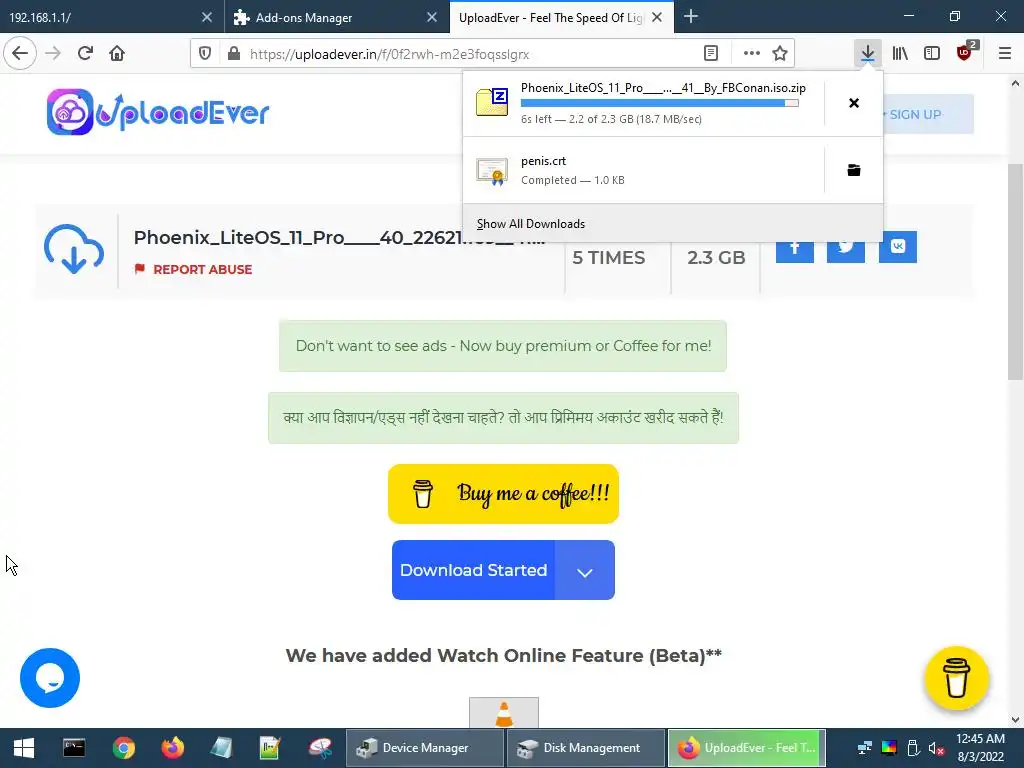View site security lock information
Screen dimensions: 1024x768
point(233,54)
